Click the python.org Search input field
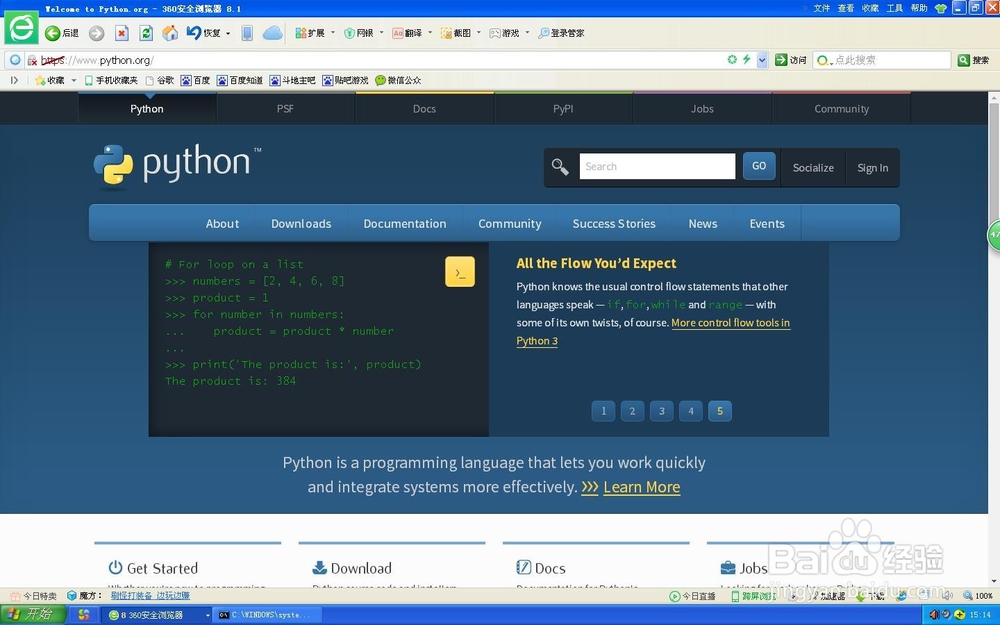1000x625 pixels. coord(657,166)
